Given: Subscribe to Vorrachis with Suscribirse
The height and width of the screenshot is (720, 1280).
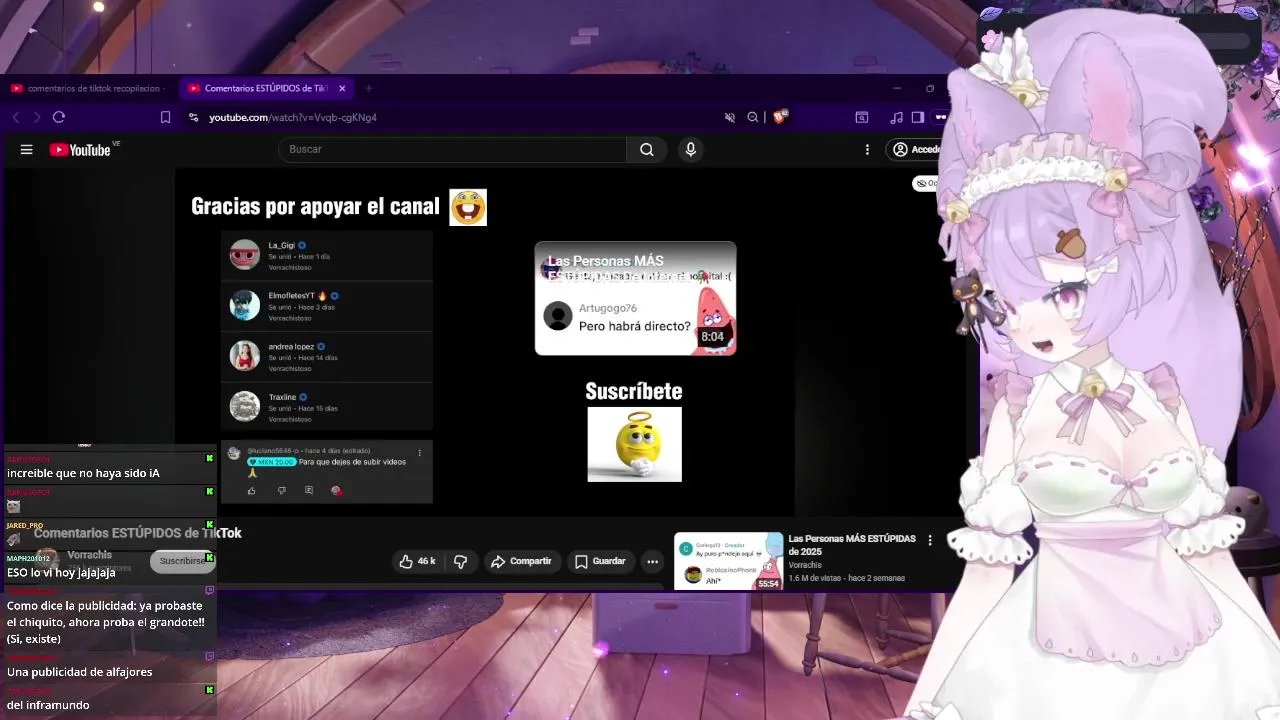Looking at the screenshot, I should click(x=183, y=561).
